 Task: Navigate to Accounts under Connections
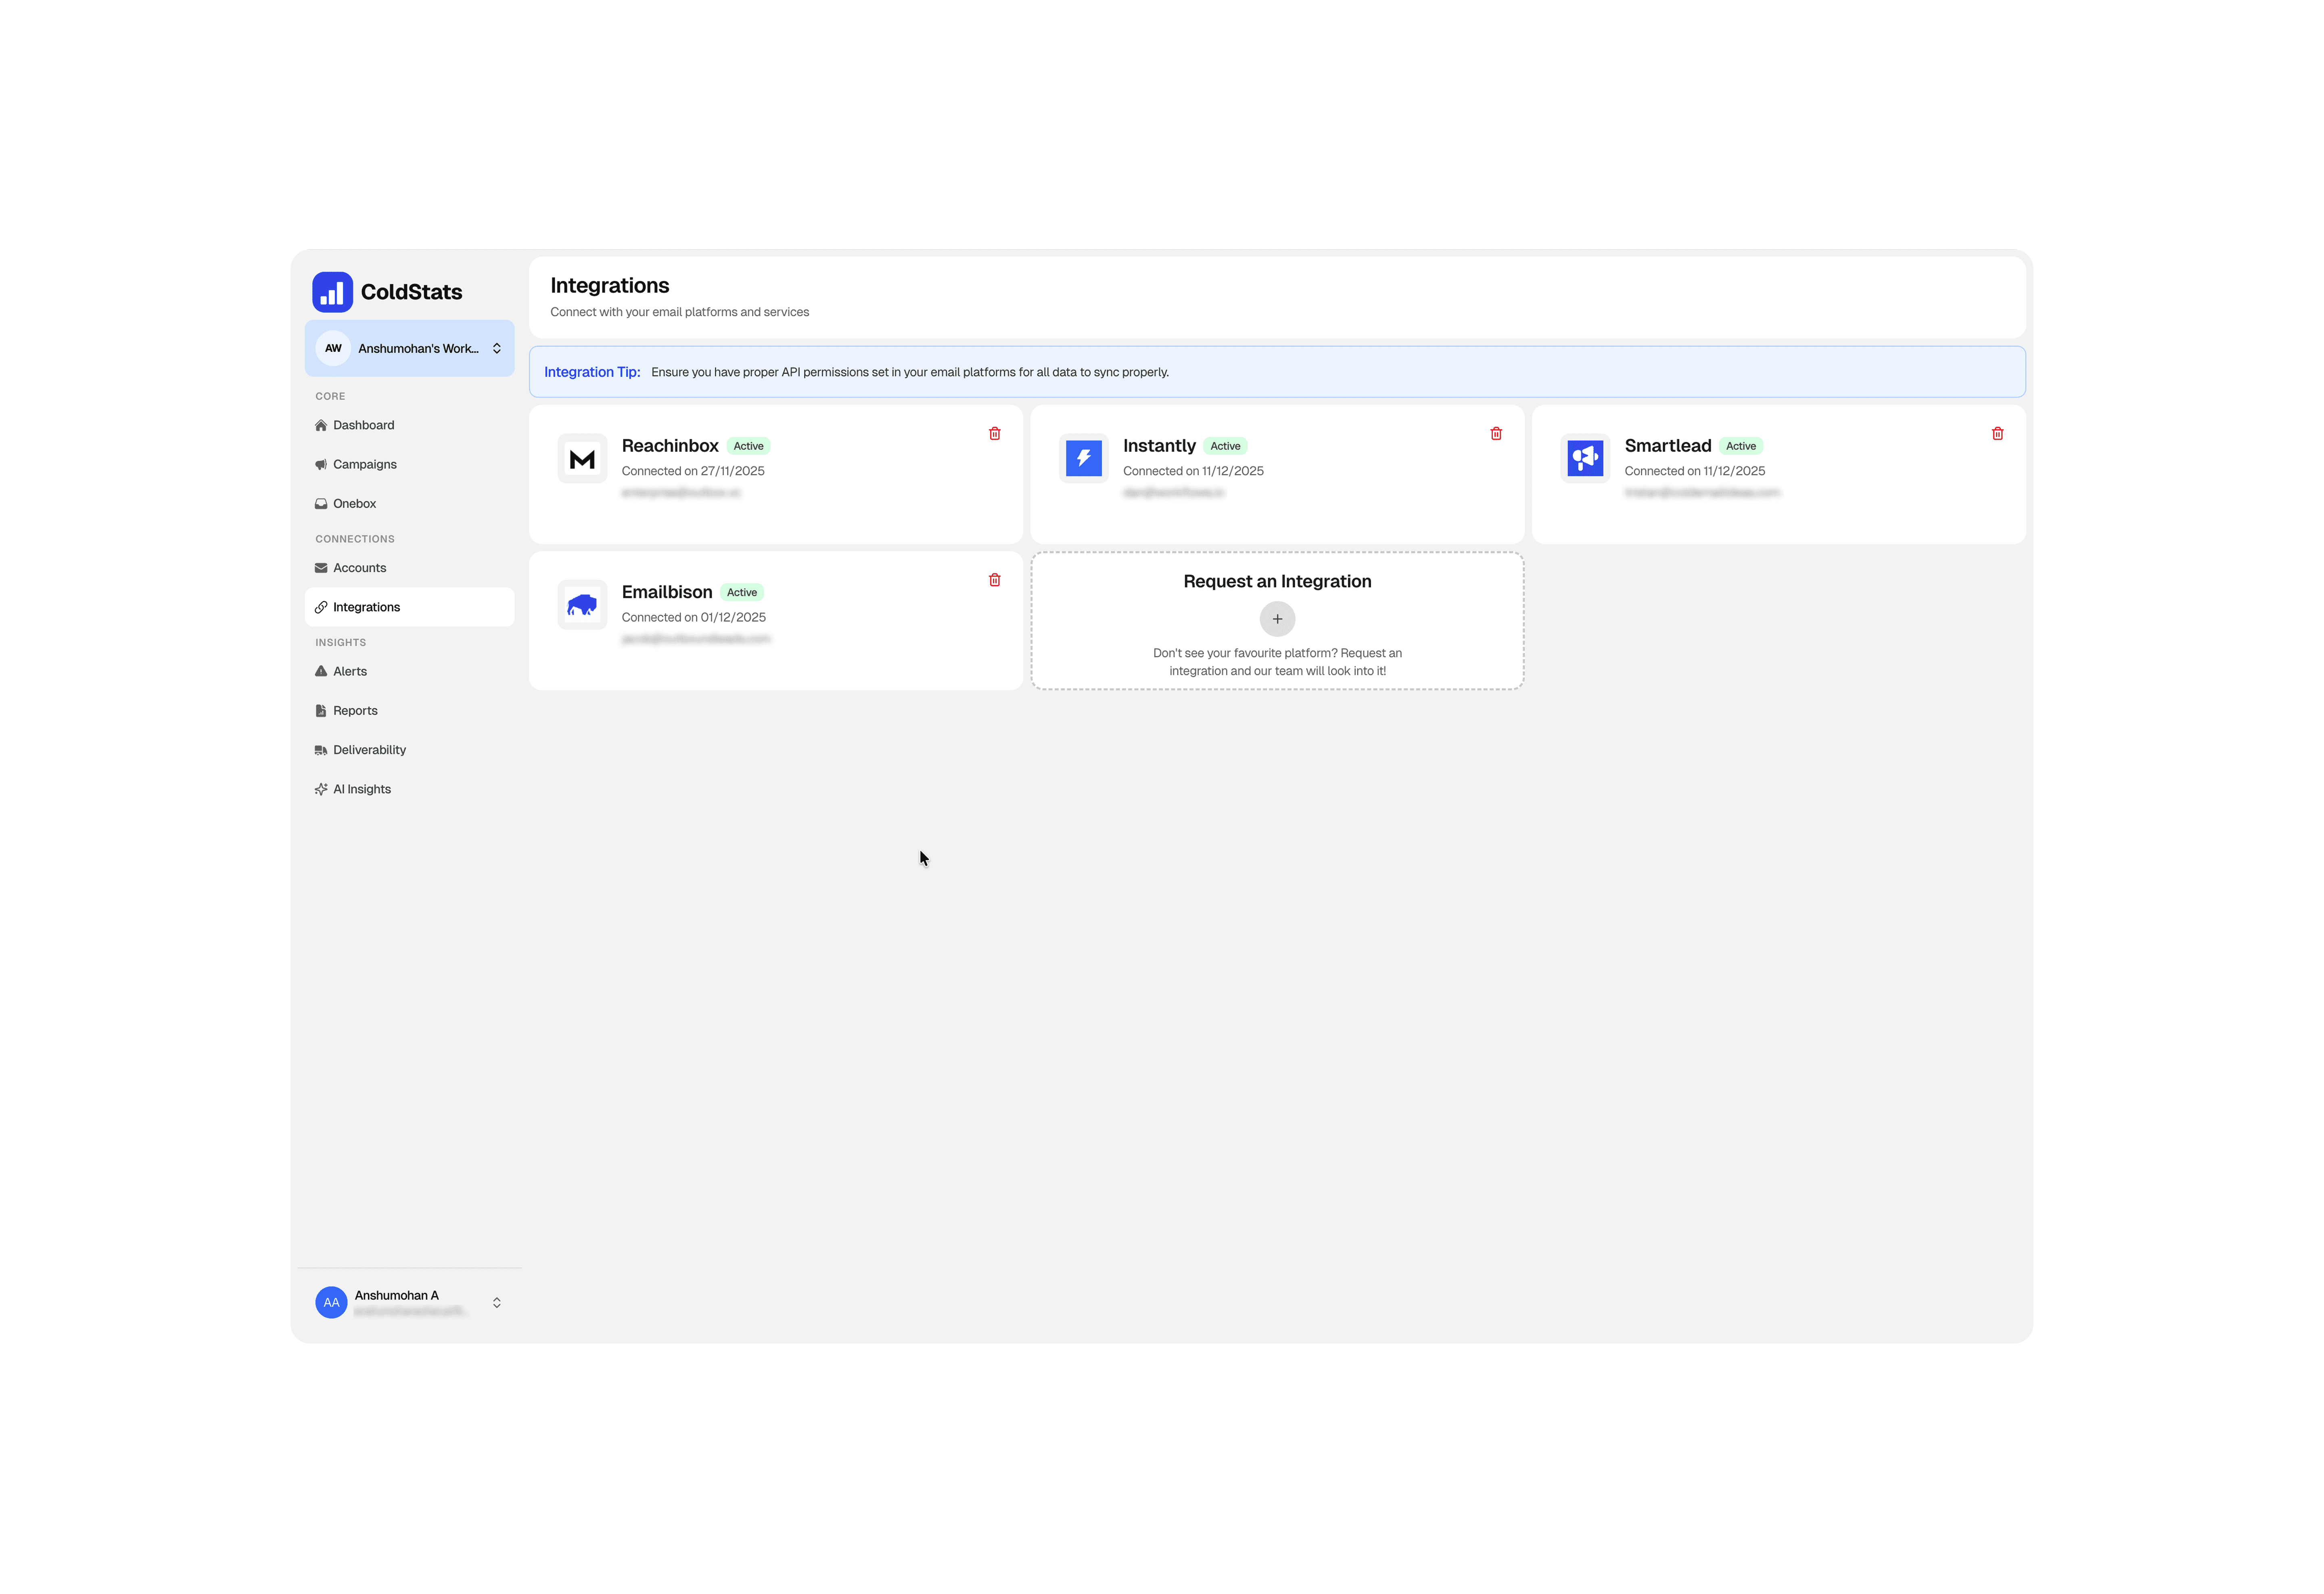pos(359,568)
